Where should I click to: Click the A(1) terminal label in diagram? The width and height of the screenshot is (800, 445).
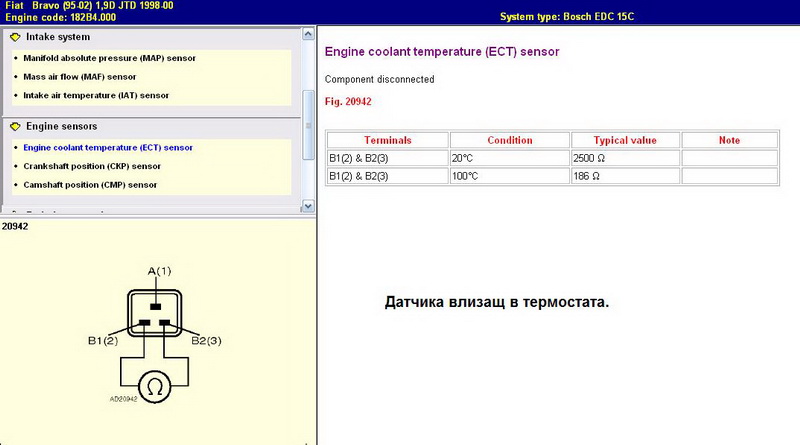point(159,271)
